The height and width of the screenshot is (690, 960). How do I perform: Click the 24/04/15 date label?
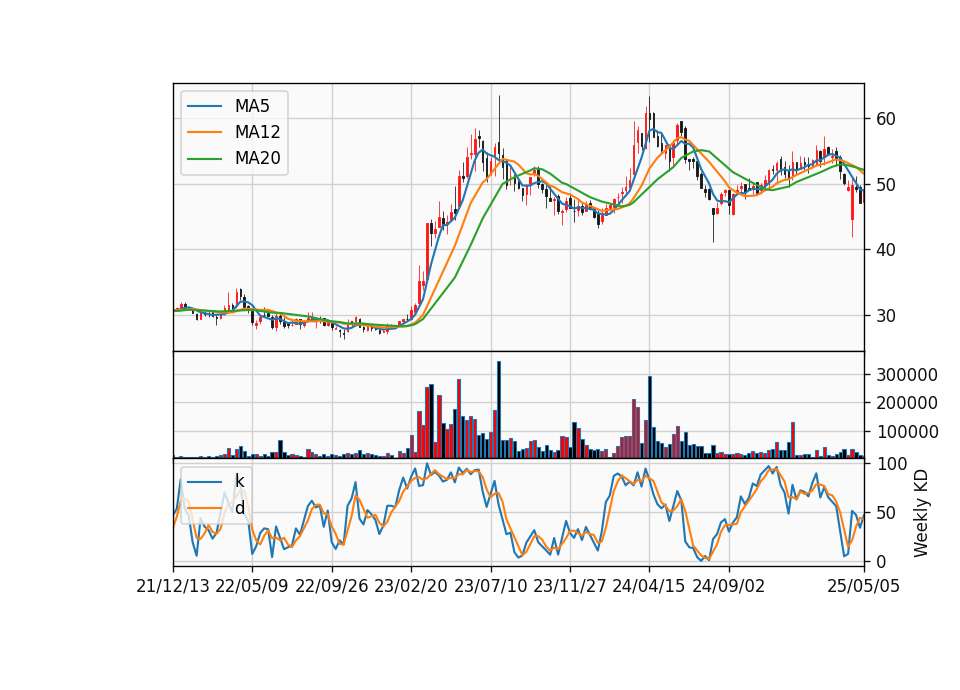point(649,587)
